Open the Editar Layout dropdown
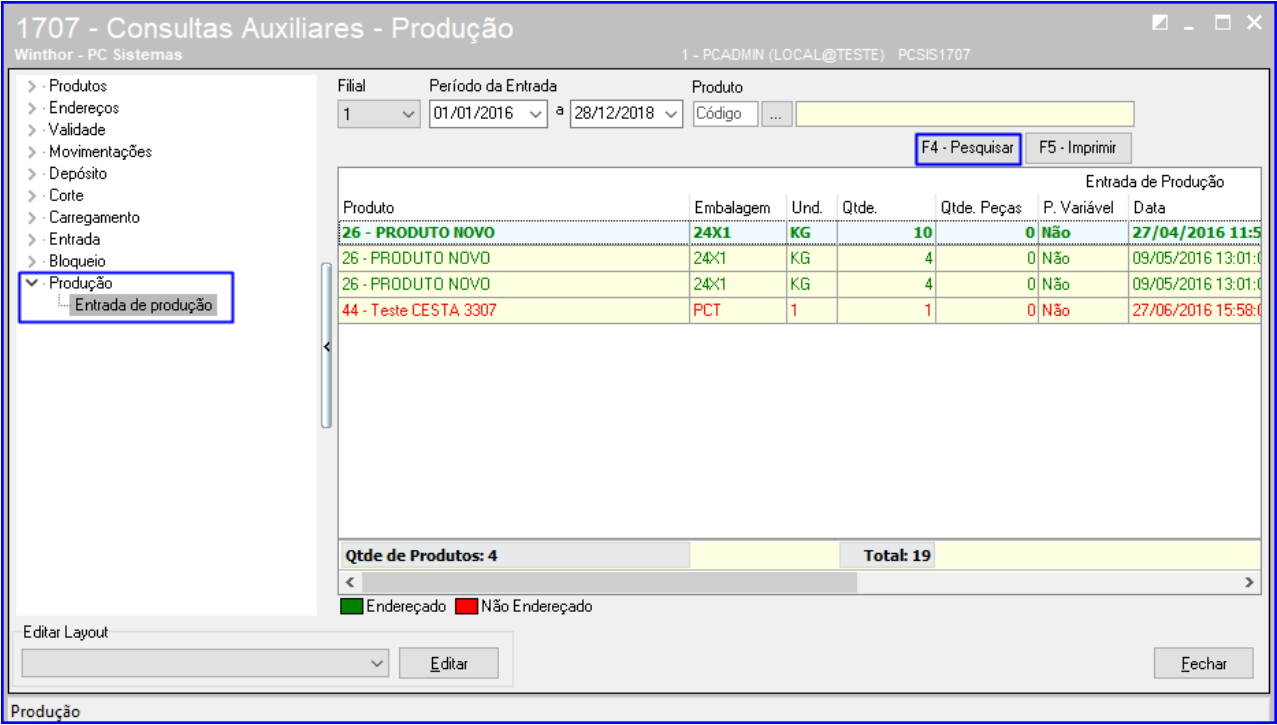This screenshot has width=1277, height=725. click(x=376, y=662)
